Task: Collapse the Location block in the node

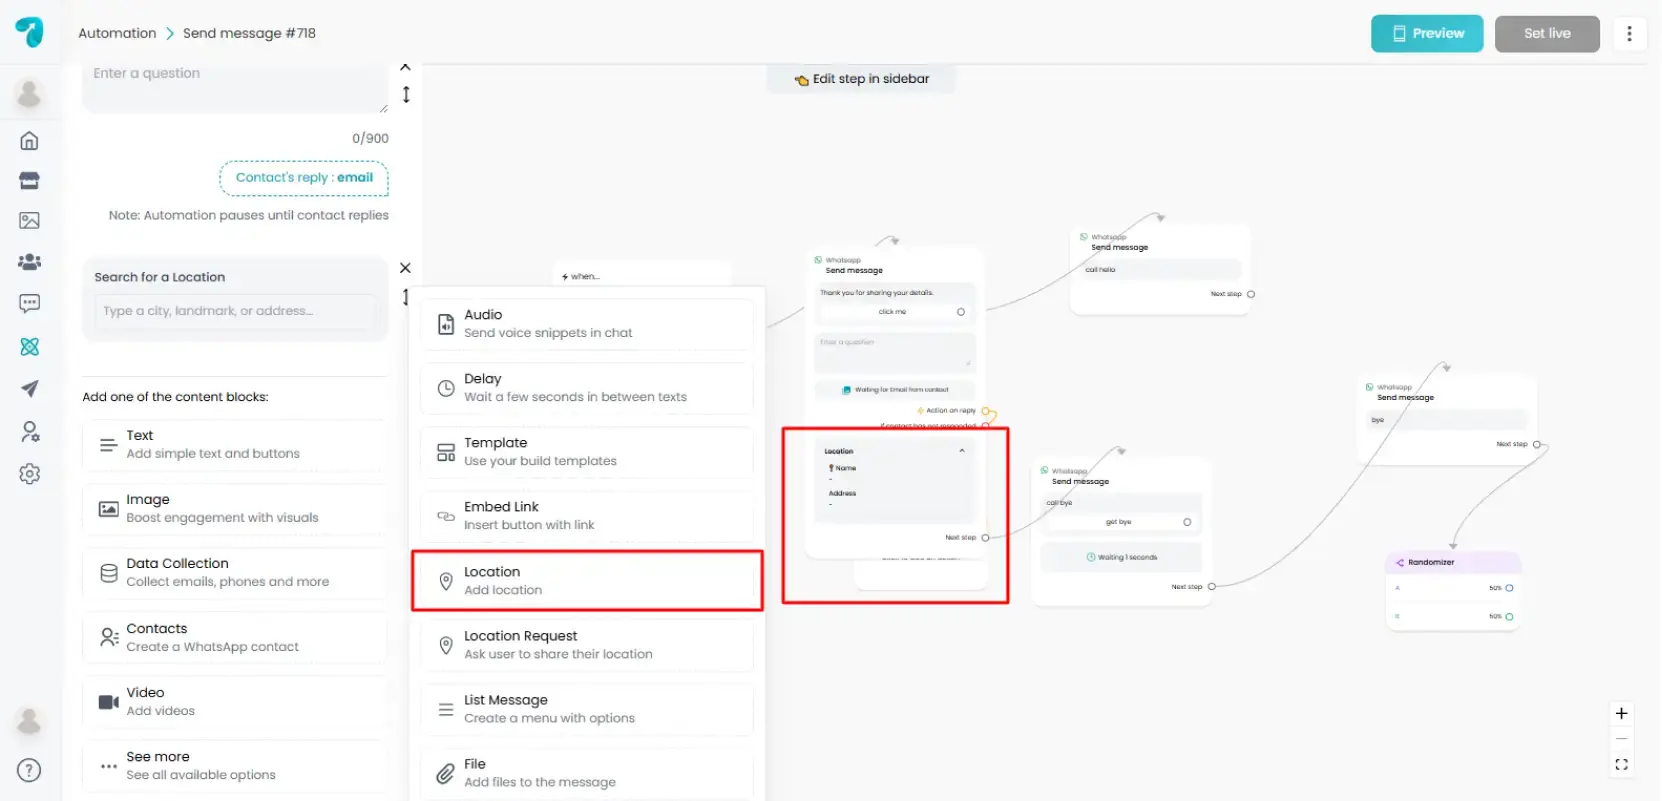Action: click(x=962, y=451)
